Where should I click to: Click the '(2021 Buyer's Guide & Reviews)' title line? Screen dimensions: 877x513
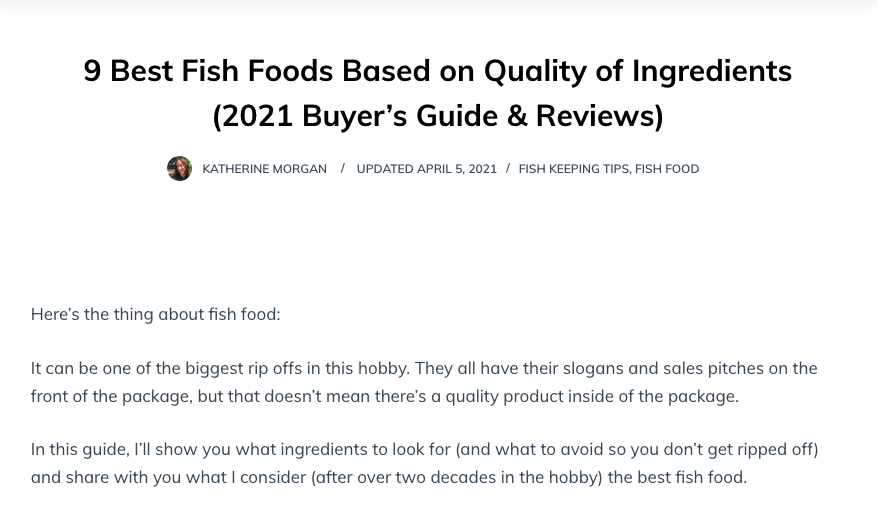(438, 116)
